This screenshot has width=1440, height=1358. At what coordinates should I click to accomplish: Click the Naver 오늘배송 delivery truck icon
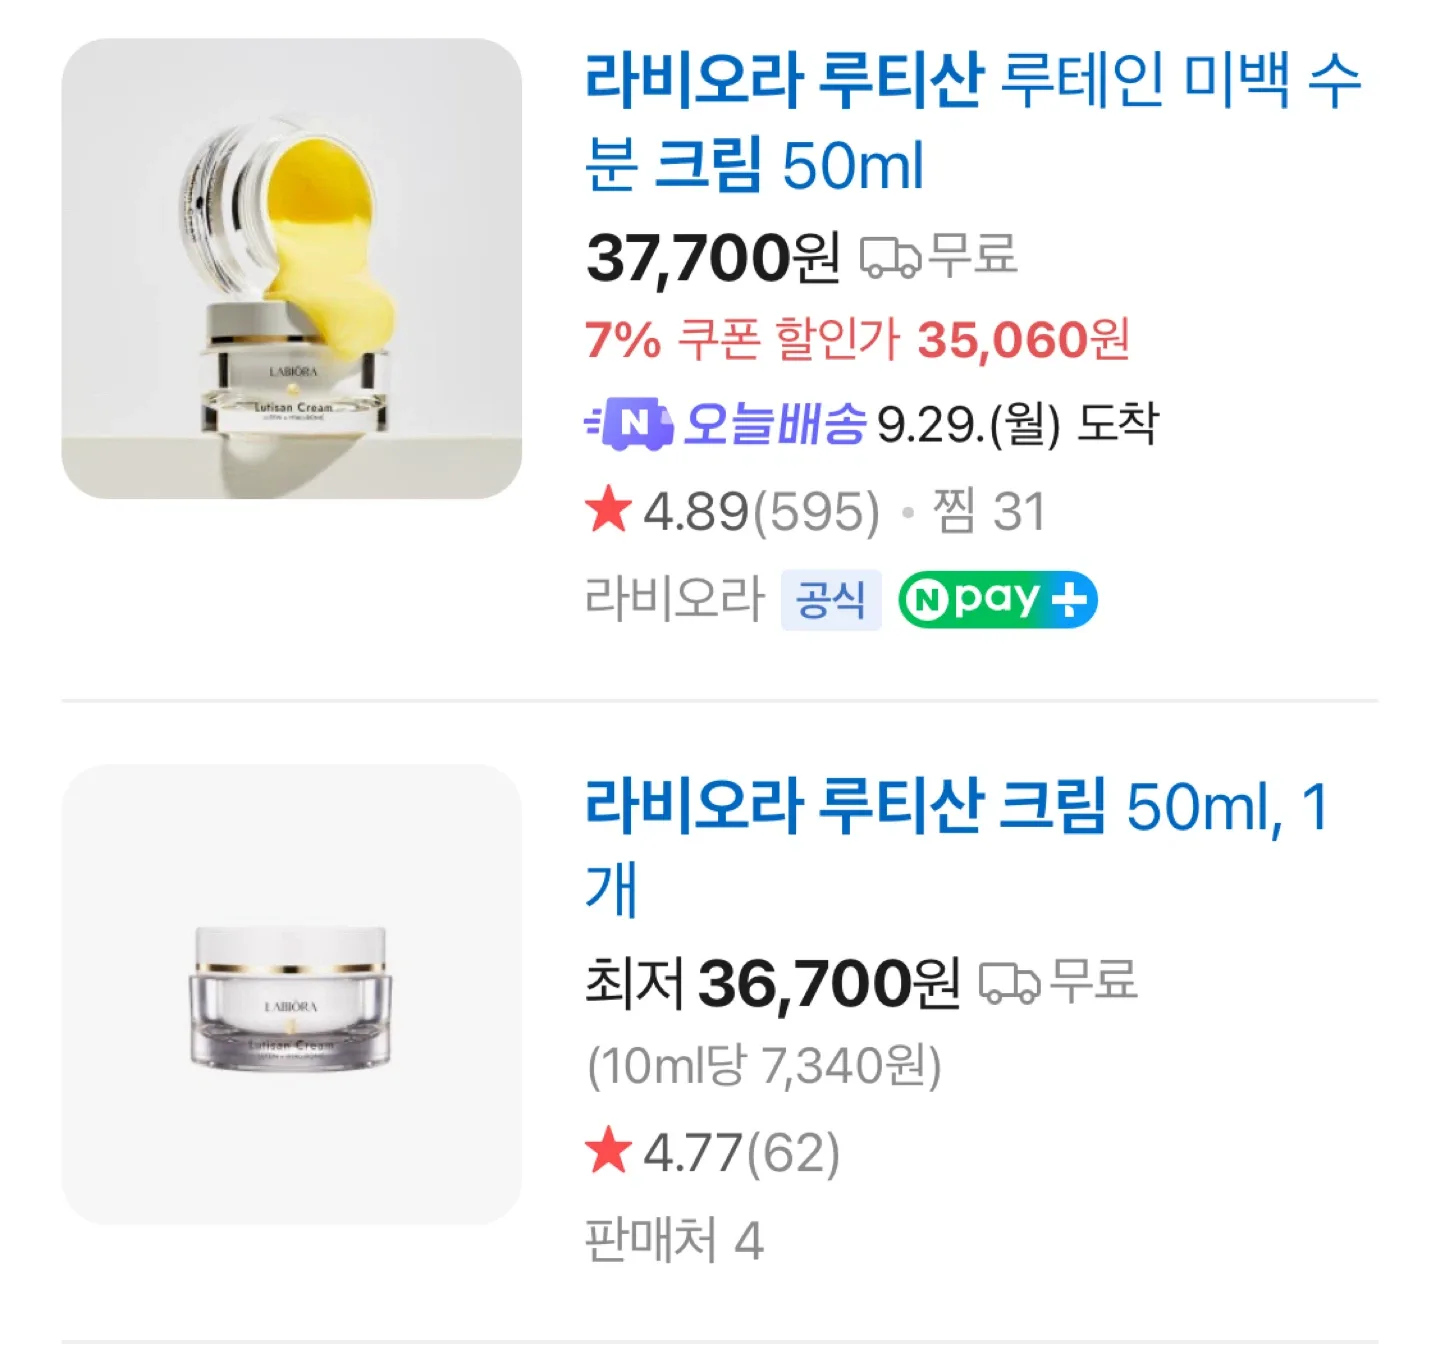(x=629, y=424)
